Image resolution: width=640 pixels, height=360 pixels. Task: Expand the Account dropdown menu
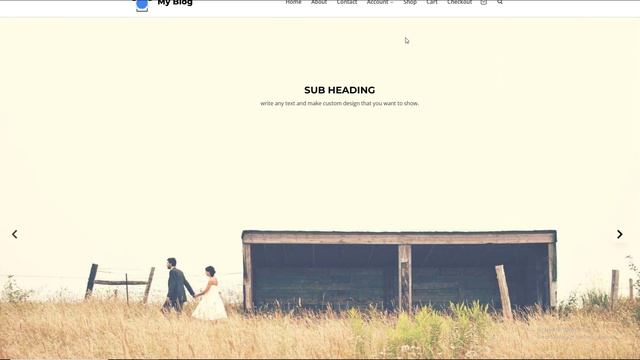coord(380,2)
